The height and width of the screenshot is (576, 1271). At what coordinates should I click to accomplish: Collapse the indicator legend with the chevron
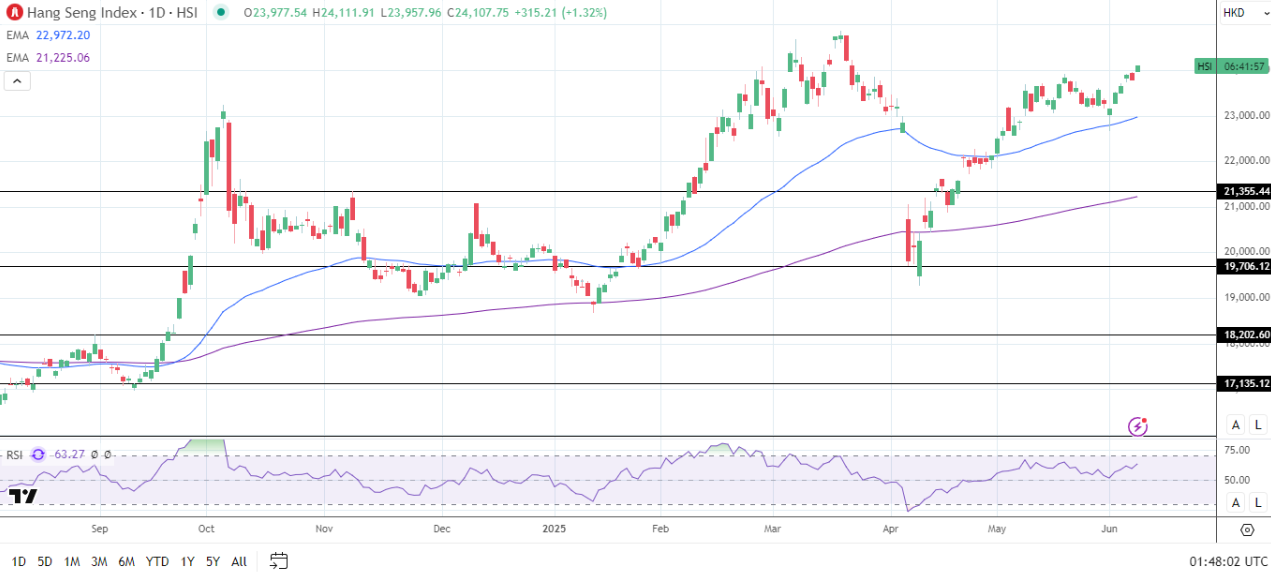[17, 81]
